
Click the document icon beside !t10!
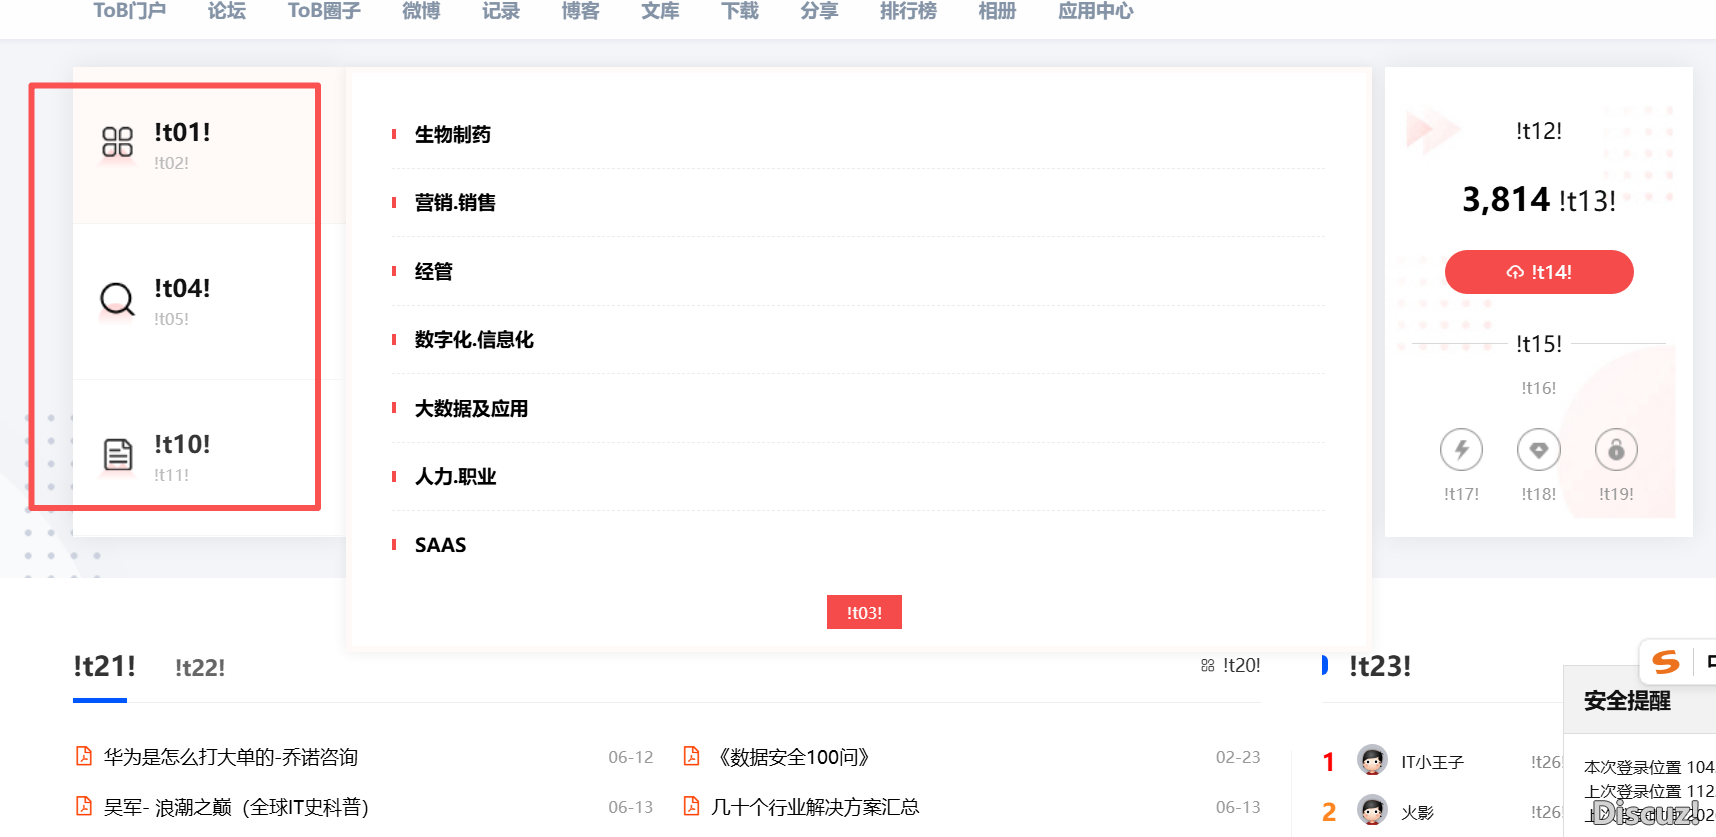point(118,455)
